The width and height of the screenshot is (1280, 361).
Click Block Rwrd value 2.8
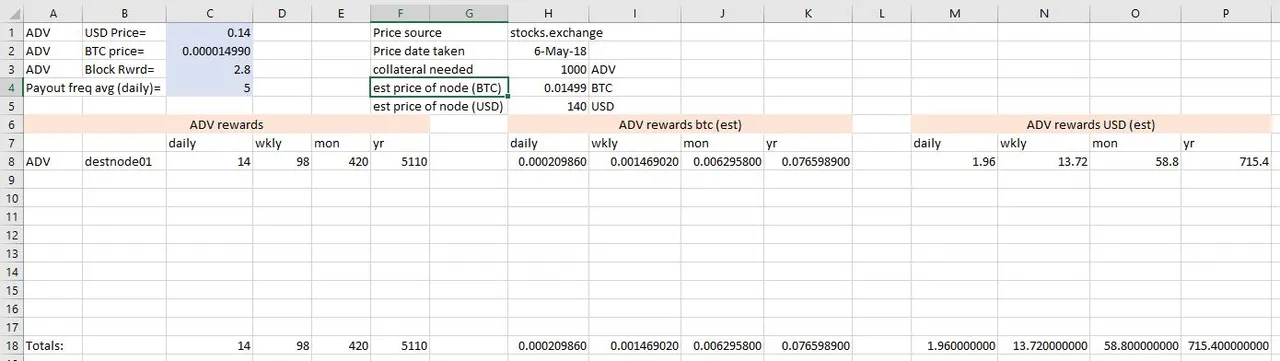click(209, 70)
